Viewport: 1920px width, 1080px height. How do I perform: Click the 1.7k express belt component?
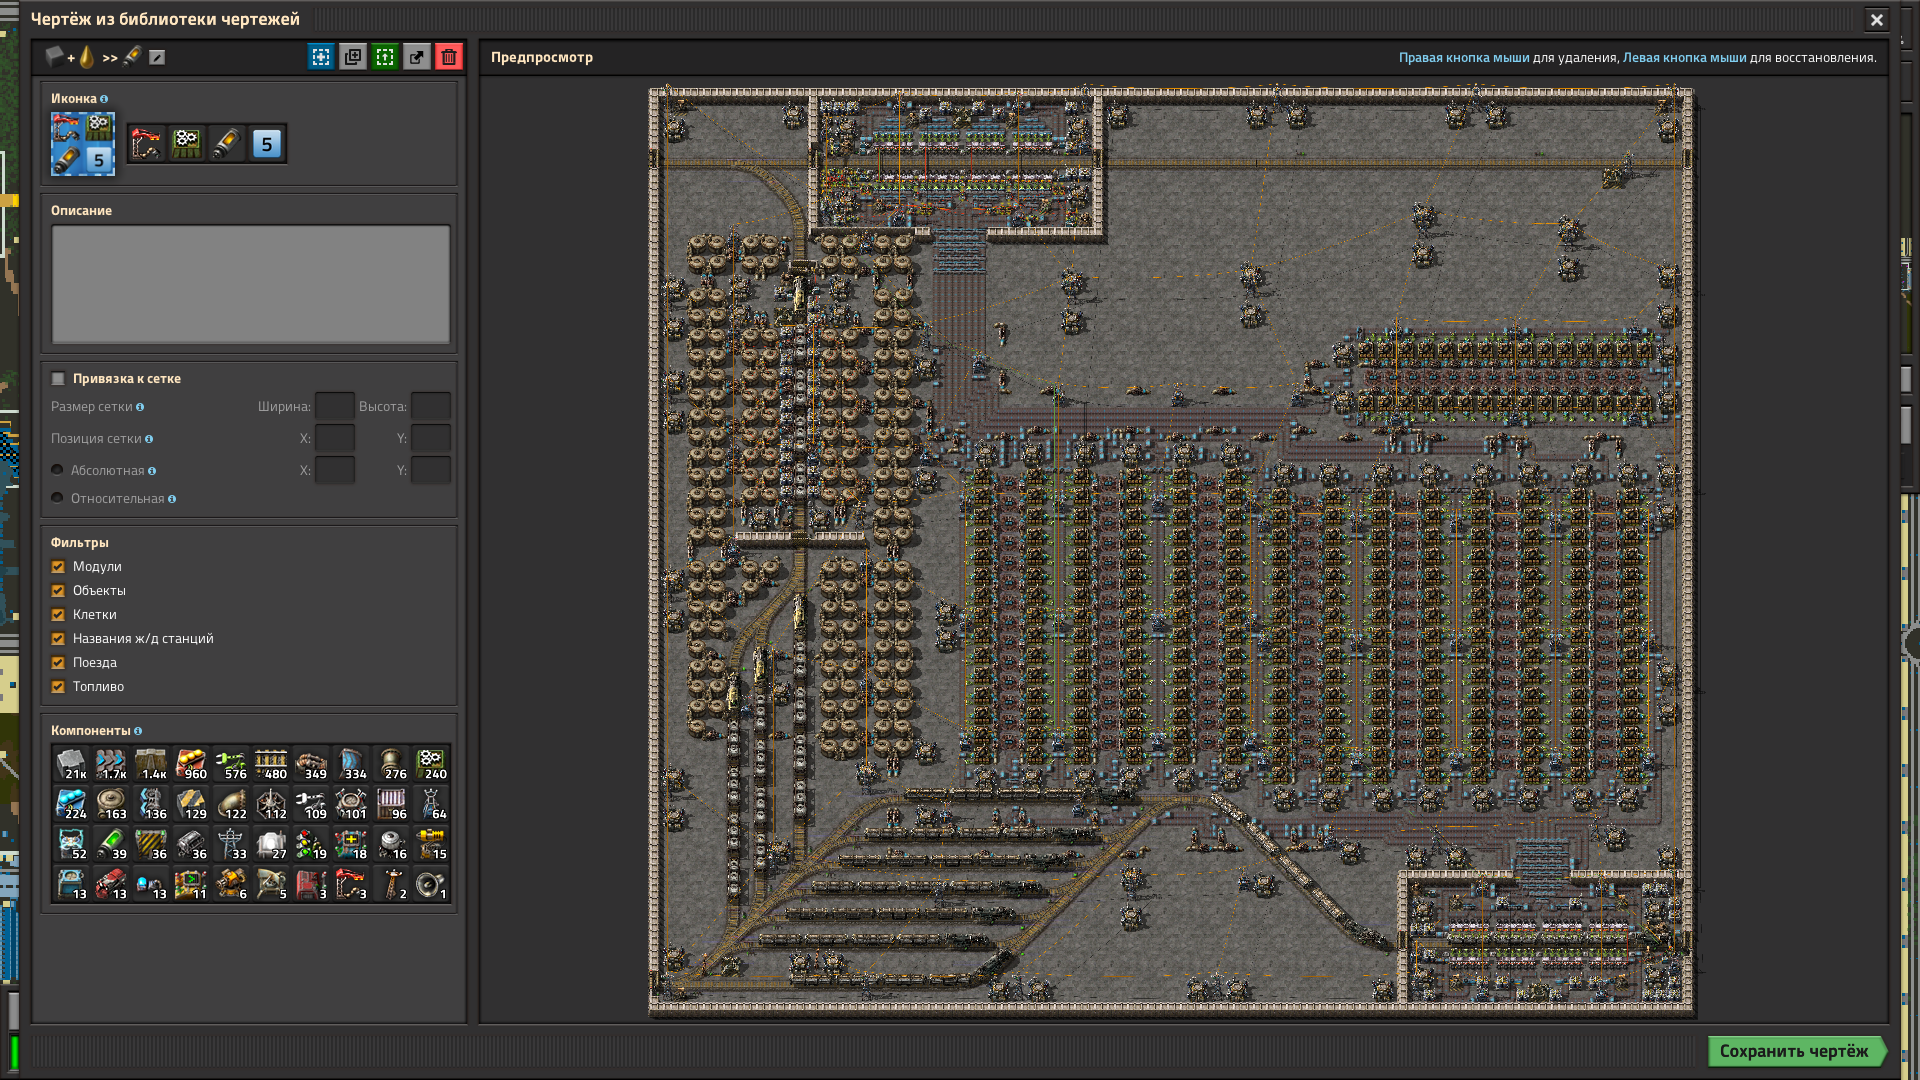click(x=111, y=764)
